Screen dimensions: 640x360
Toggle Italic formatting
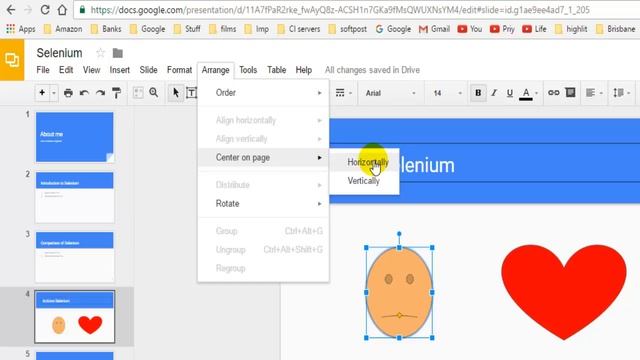494,93
